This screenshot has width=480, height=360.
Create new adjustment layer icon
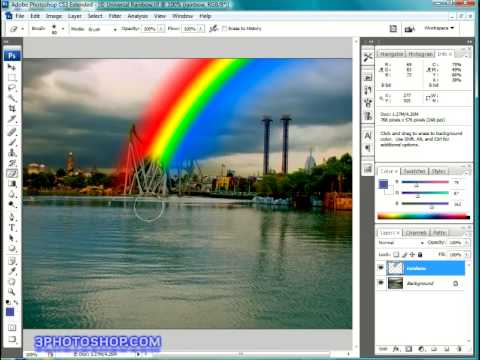pos(421,349)
